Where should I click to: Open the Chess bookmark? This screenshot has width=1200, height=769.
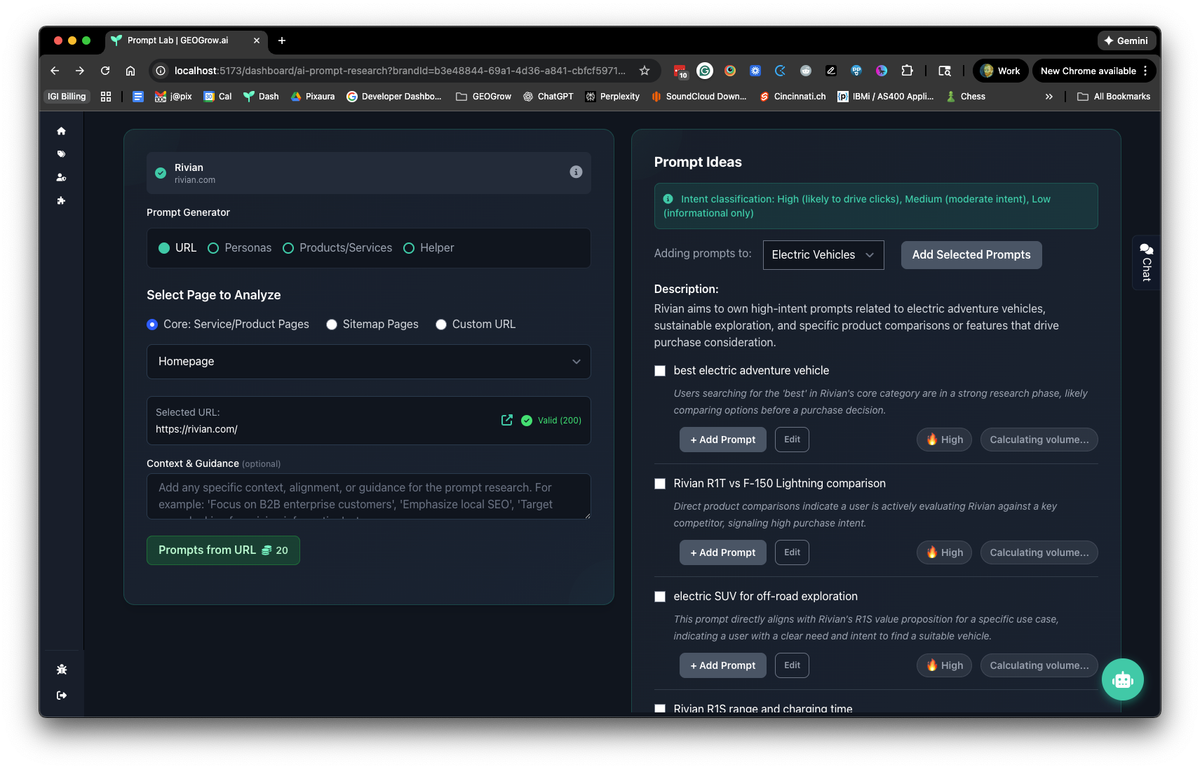[966, 97]
